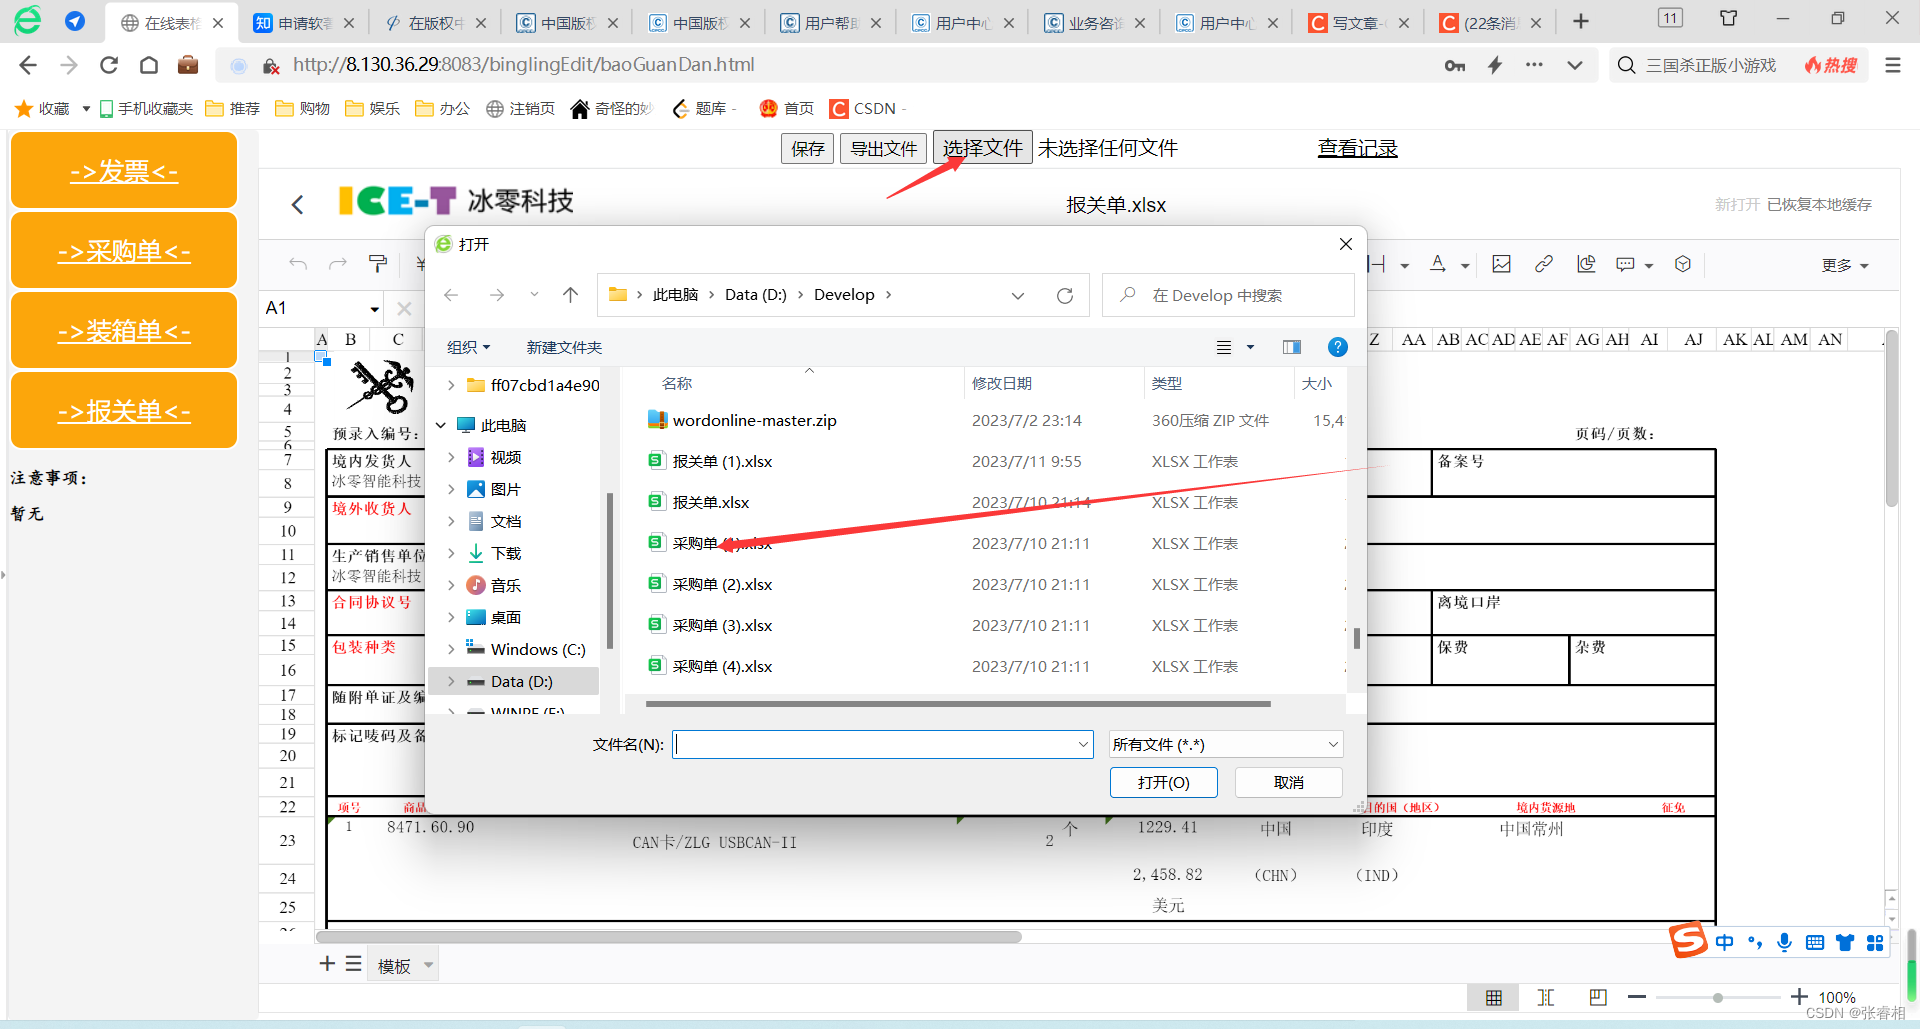Go up one folder level in the dialog
The width and height of the screenshot is (1920, 1029).
571,295
